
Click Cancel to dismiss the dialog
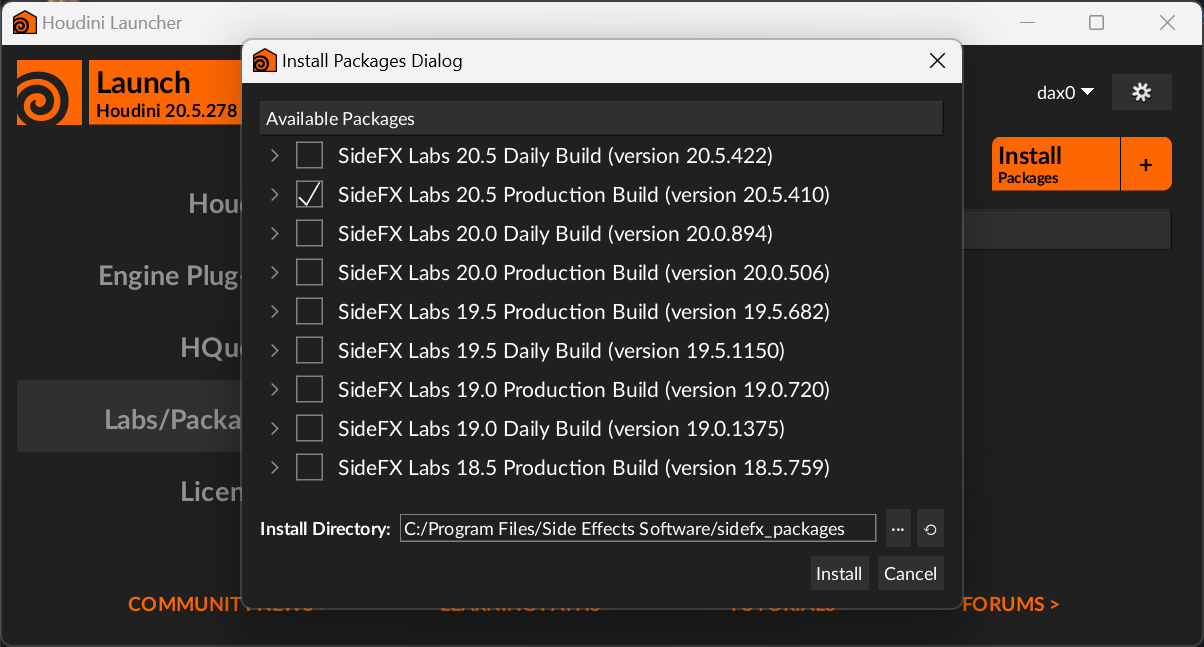click(x=910, y=574)
